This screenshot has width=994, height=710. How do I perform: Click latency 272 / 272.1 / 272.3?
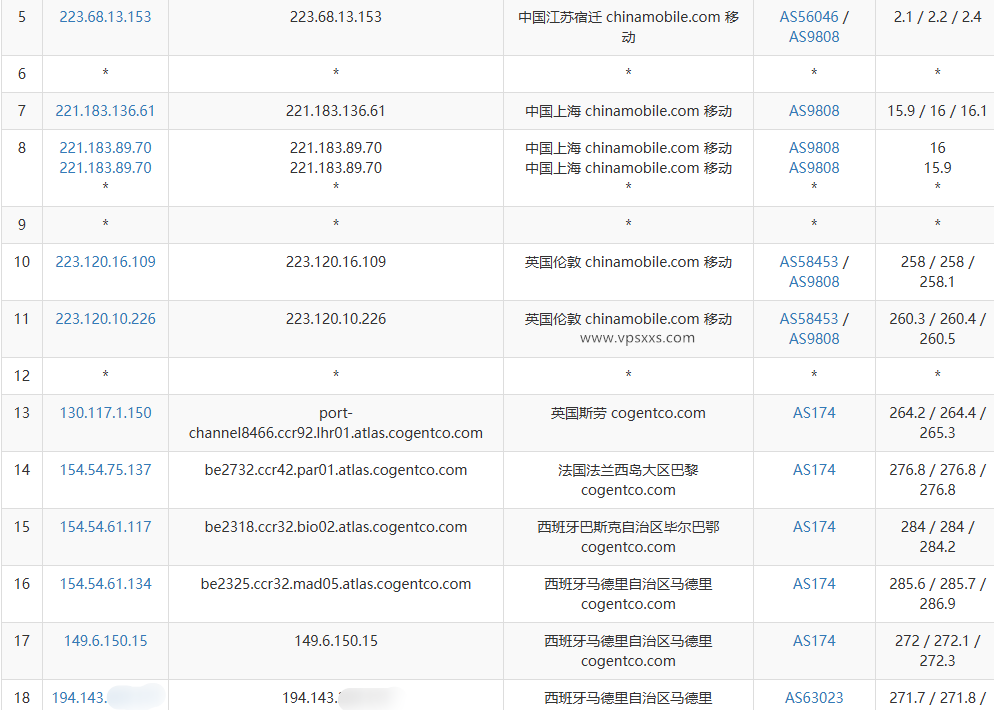[x=937, y=651]
